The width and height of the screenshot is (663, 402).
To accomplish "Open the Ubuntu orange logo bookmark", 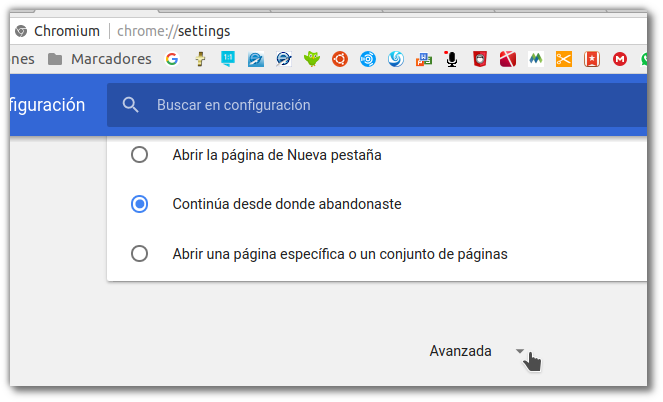I will point(340,59).
